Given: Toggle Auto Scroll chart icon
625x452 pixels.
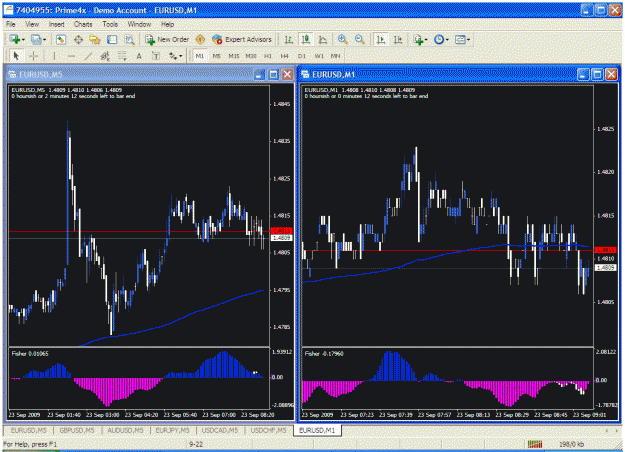Looking at the screenshot, I should click(x=381, y=39).
